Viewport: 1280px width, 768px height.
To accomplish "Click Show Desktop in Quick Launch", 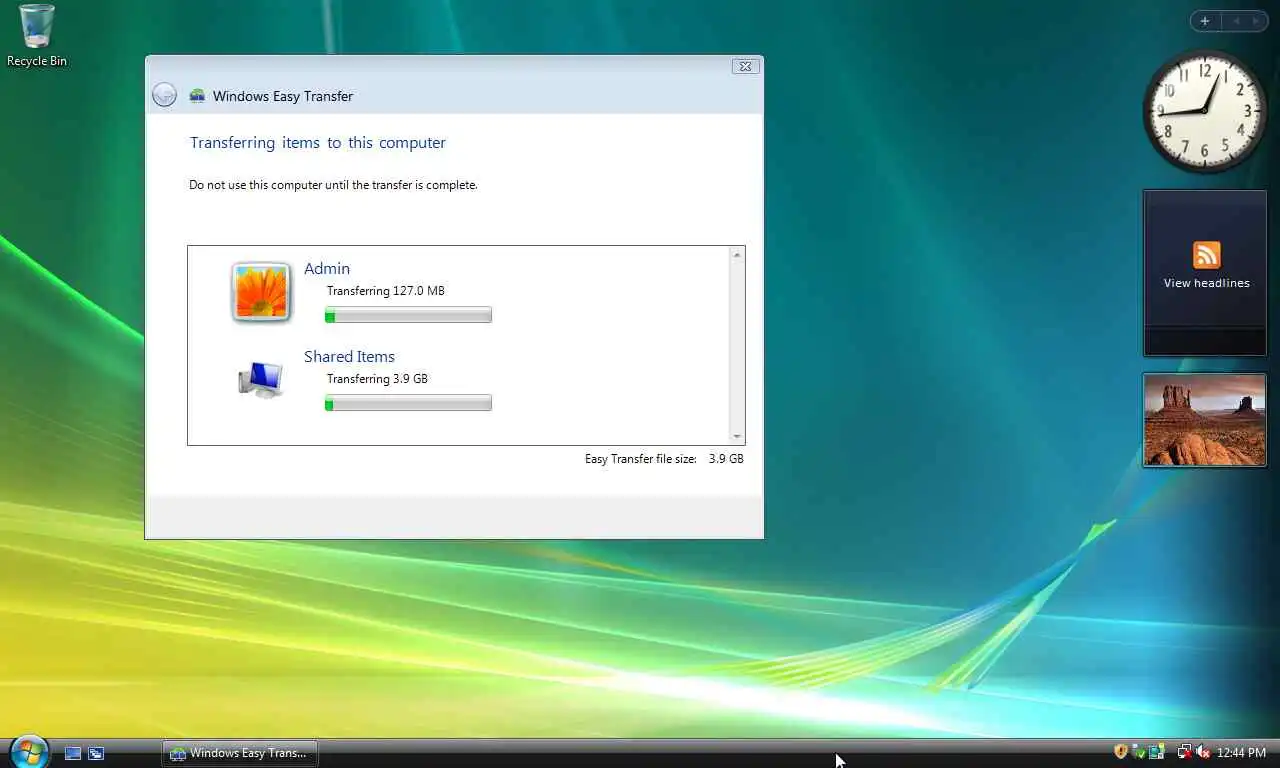I will 73,753.
